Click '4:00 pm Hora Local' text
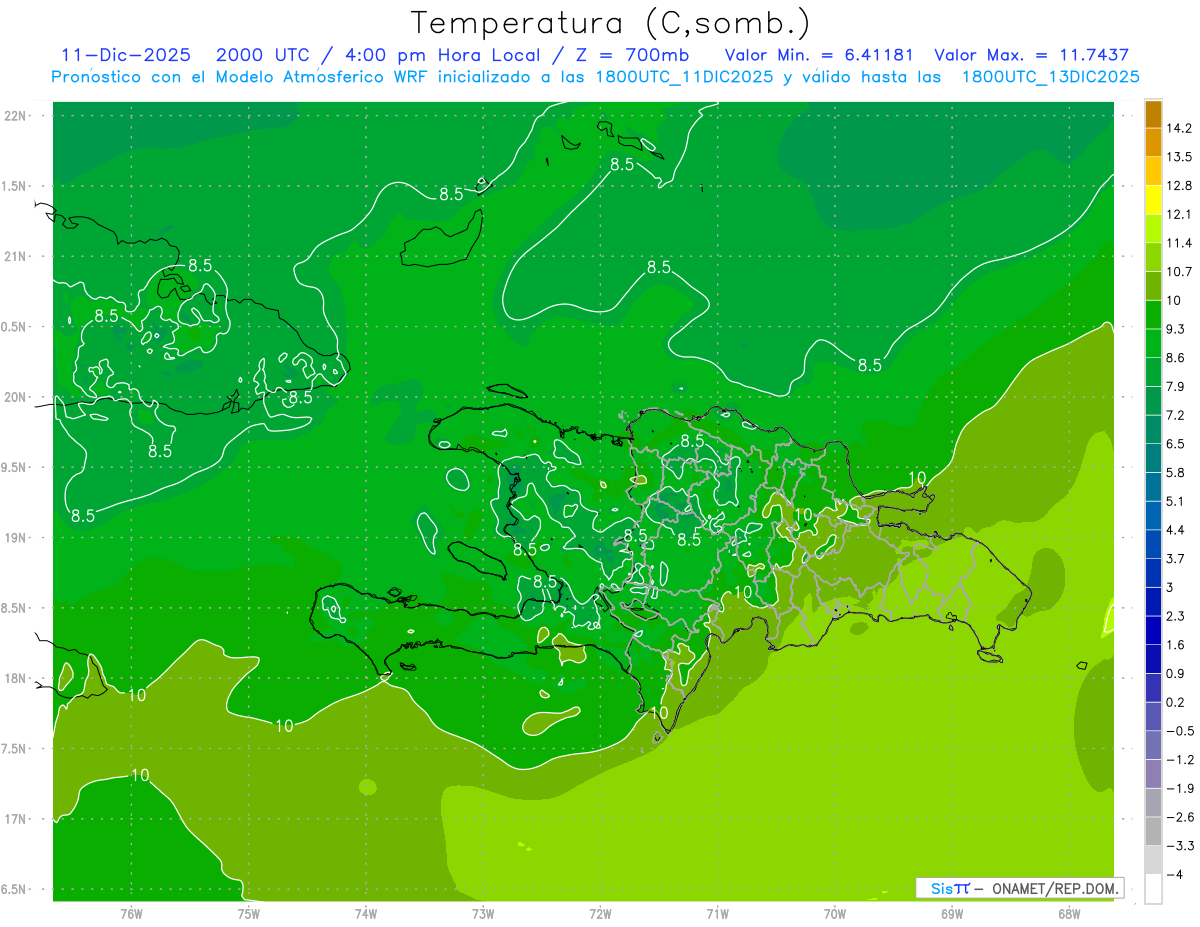Viewport: 1200px width, 927px height. click(442, 55)
